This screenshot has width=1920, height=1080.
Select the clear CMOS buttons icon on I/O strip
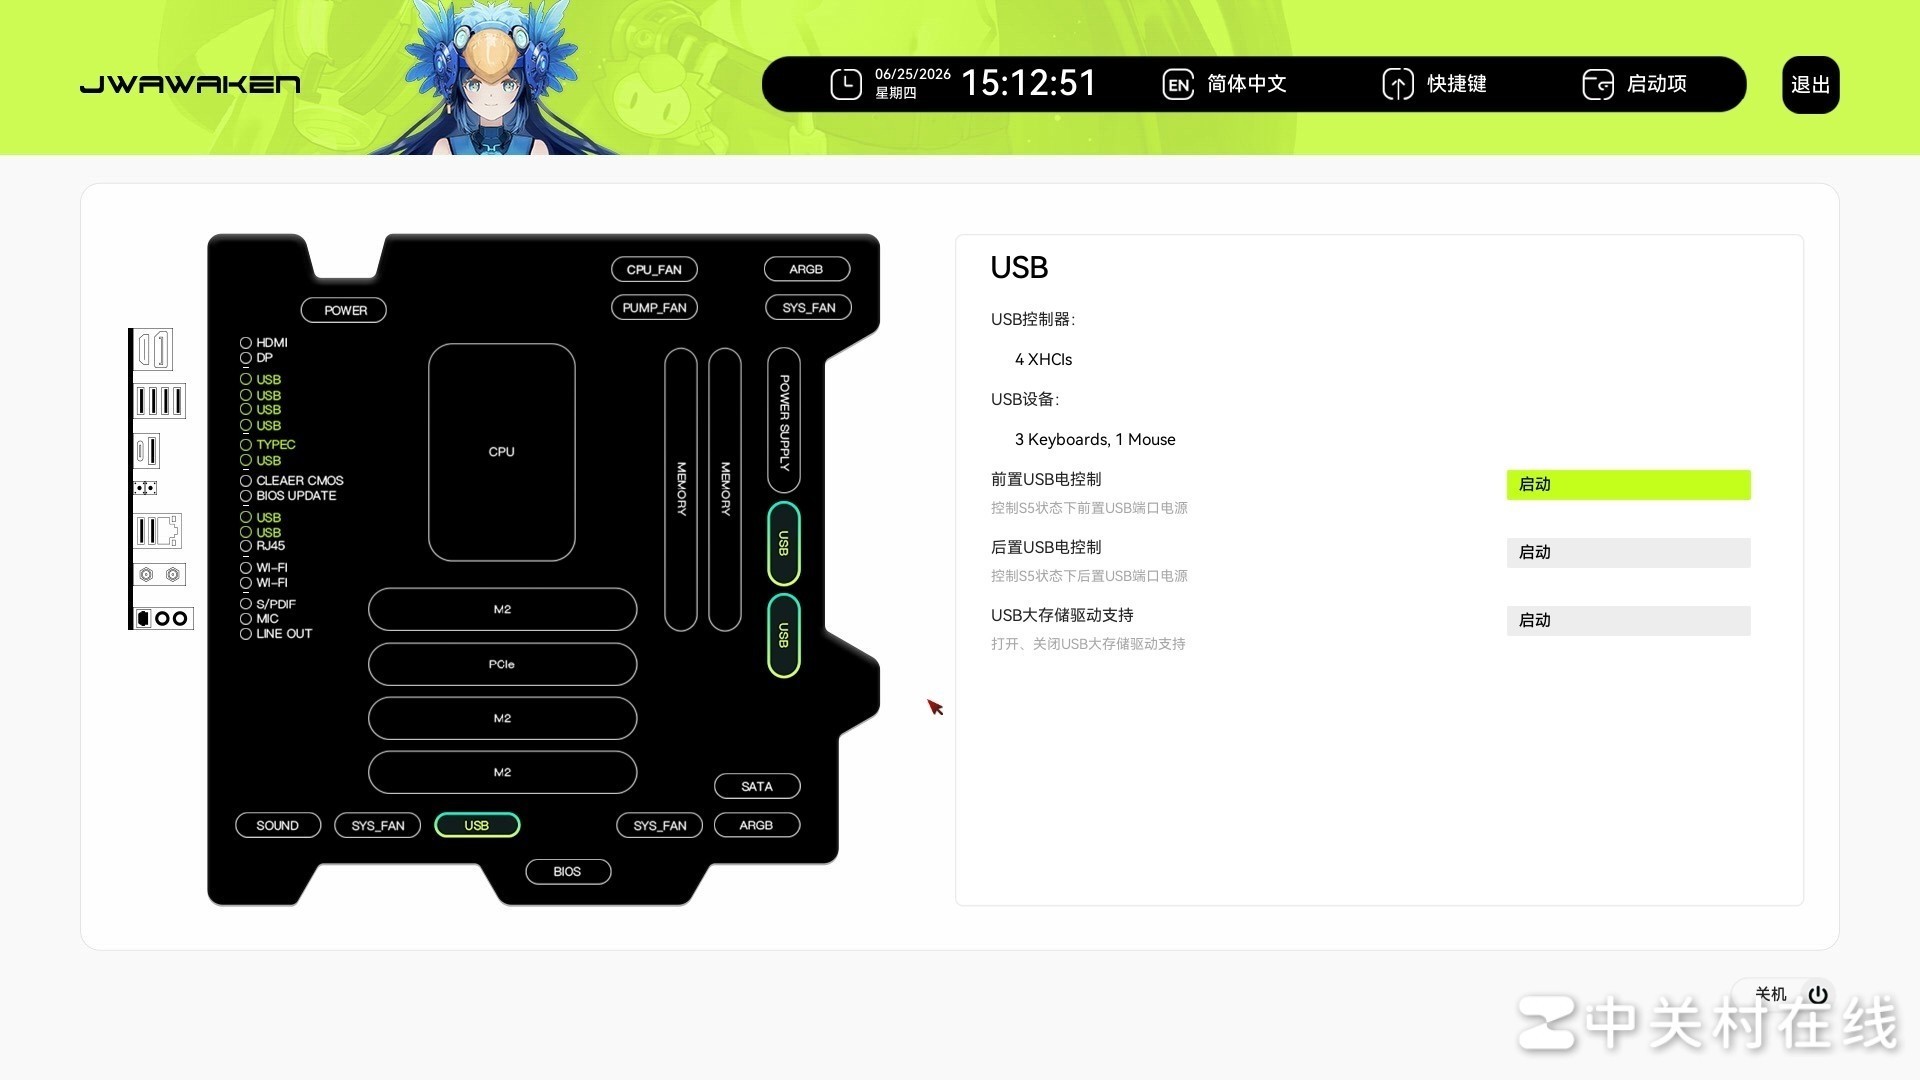tap(145, 488)
